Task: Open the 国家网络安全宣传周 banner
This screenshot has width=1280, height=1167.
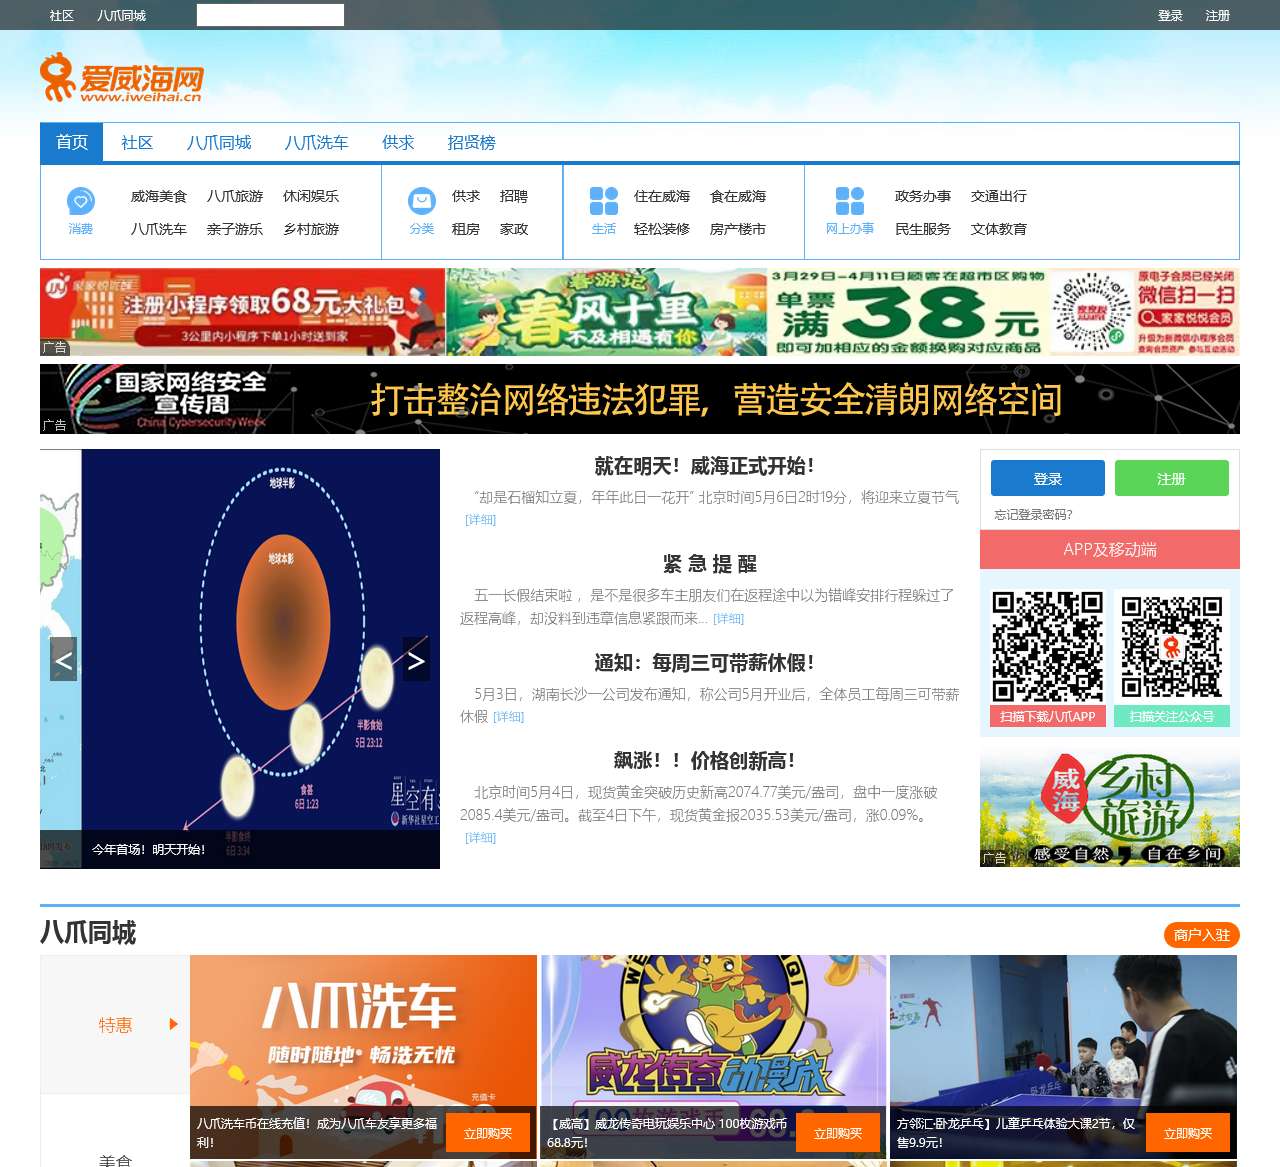Action: click(640, 399)
